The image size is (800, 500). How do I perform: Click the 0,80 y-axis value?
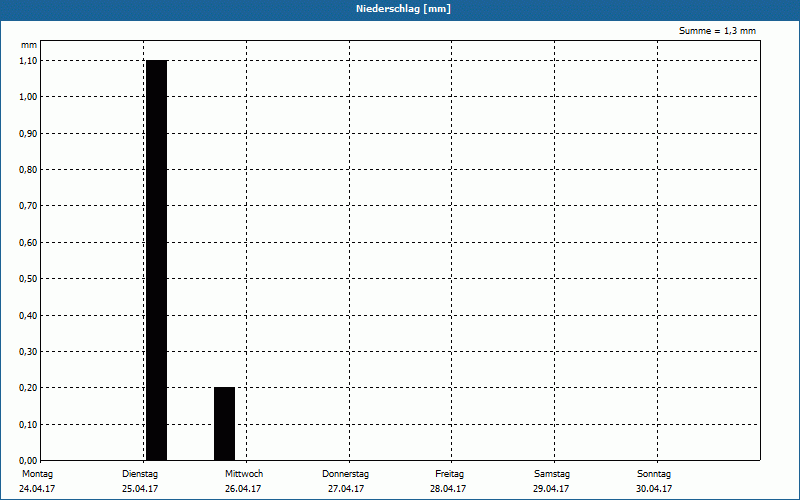click(28, 170)
